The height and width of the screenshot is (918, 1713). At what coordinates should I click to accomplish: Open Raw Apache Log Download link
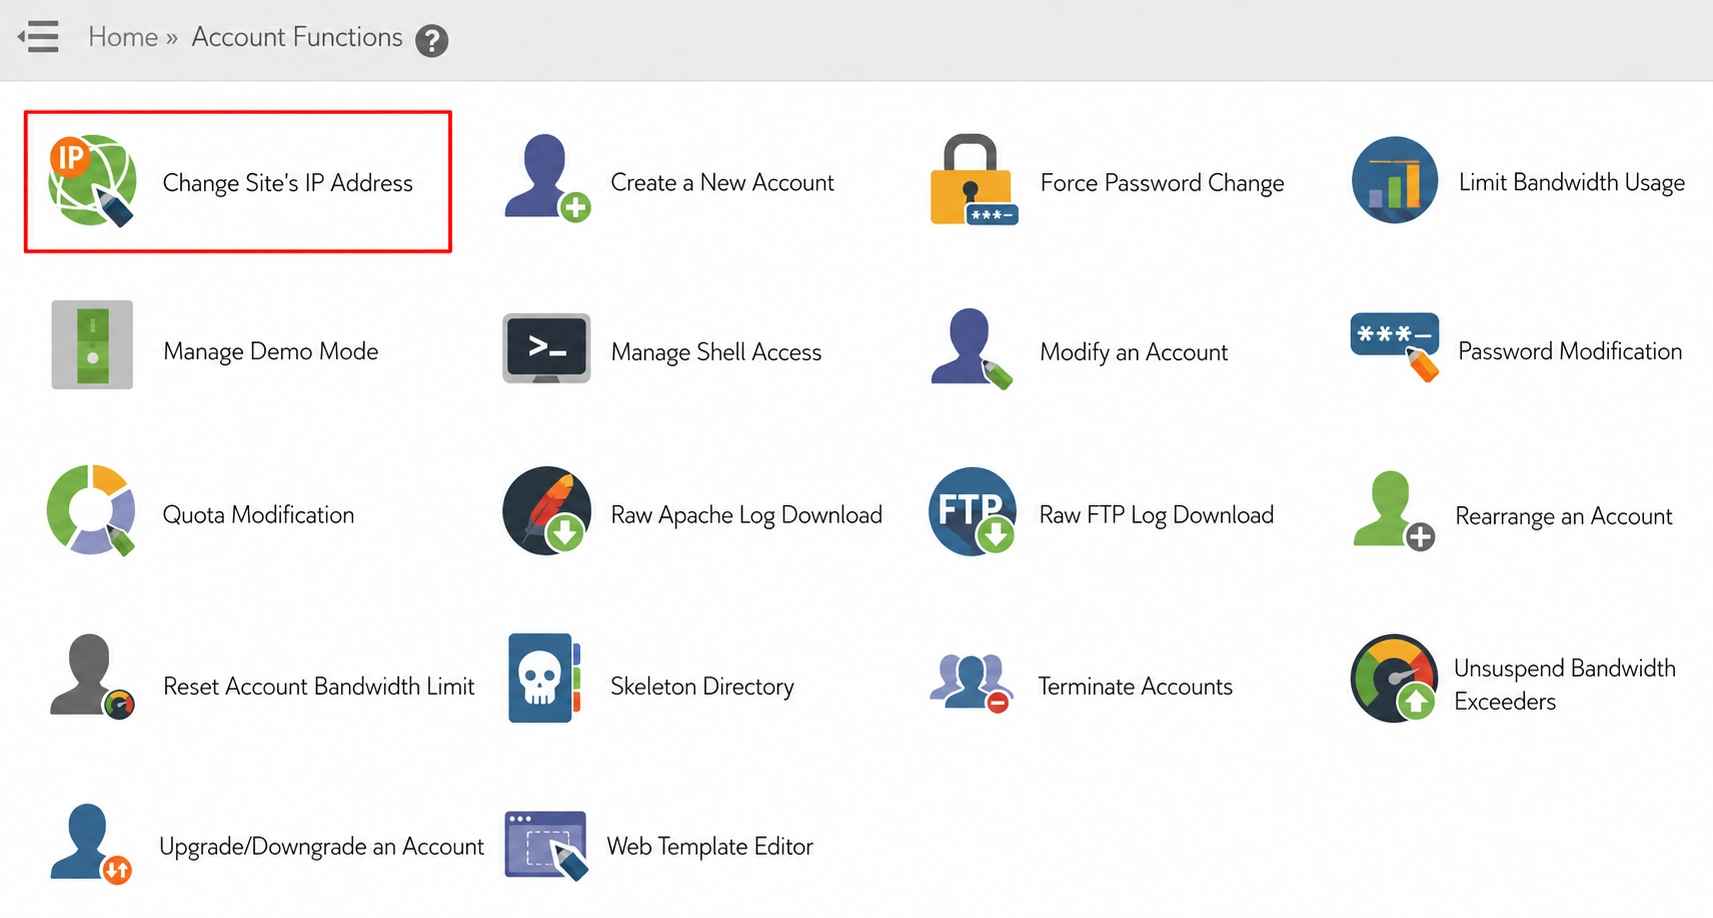(x=746, y=515)
